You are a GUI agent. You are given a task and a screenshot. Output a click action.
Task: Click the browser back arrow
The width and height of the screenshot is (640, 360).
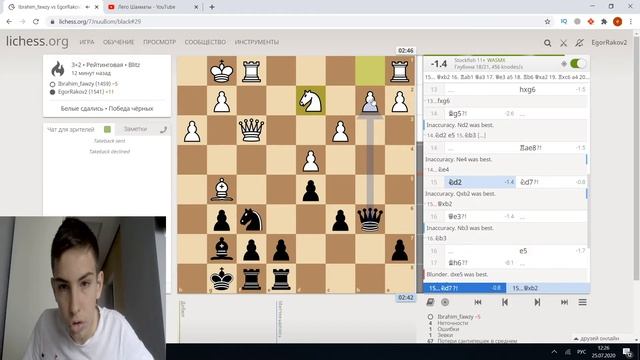(x=9, y=21)
